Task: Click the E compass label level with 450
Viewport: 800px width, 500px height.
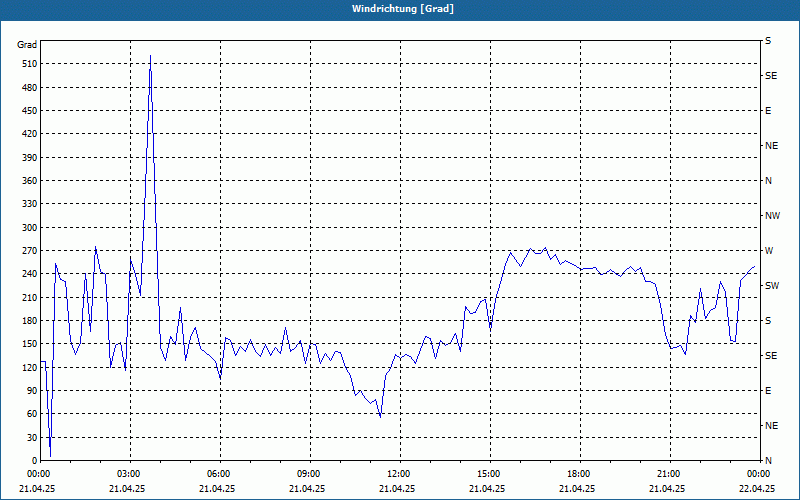Action: pyautogui.click(x=768, y=111)
